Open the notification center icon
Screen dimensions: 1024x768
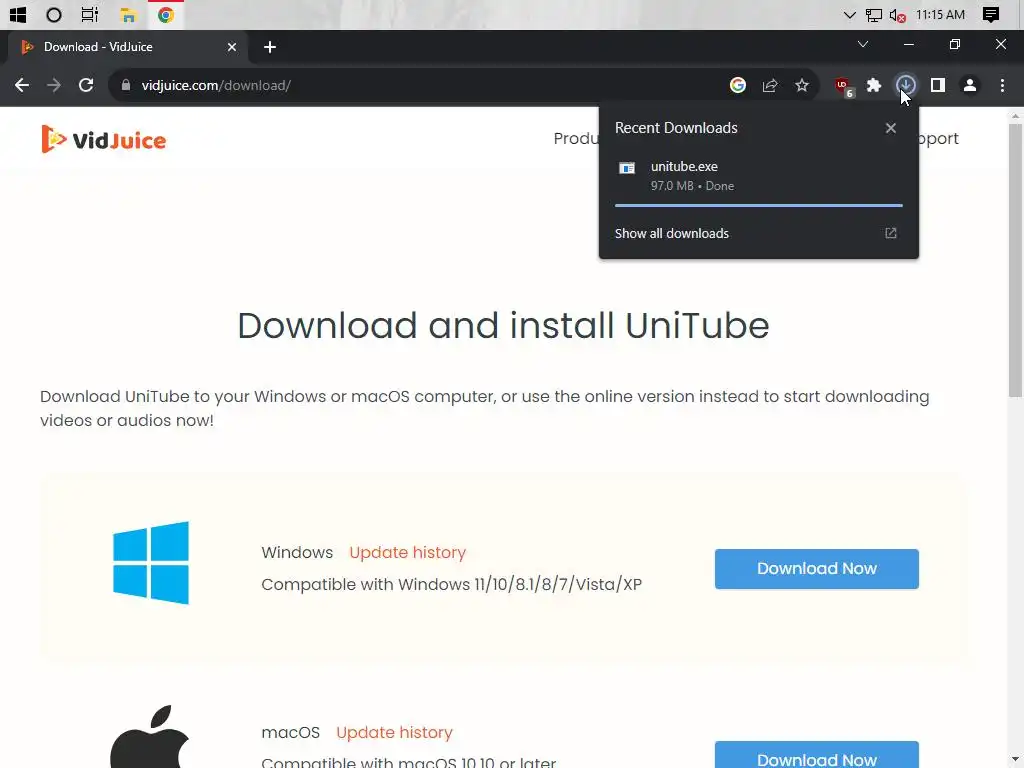click(x=991, y=15)
